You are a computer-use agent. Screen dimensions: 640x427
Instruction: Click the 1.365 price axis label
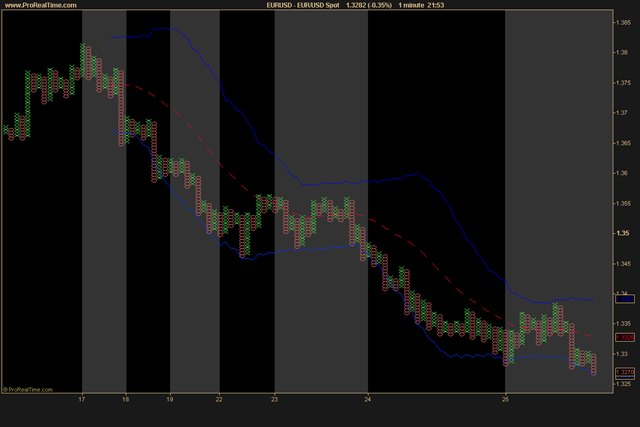[x=623, y=143]
